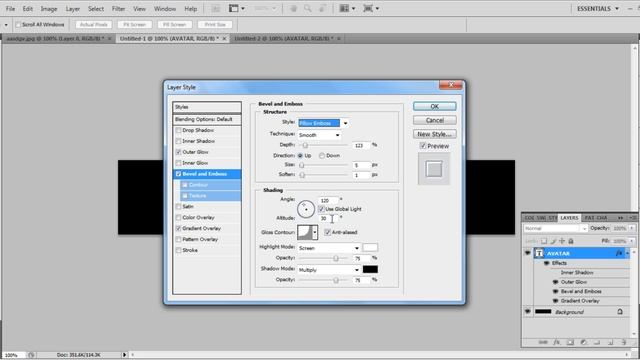640x360 pixels.
Task: Open the Layers Fill slider arrow
Action: (x=632, y=241)
